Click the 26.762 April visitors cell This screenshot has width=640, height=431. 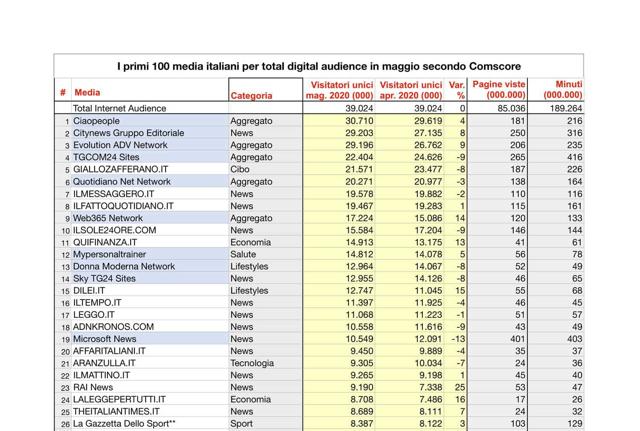click(428, 145)
